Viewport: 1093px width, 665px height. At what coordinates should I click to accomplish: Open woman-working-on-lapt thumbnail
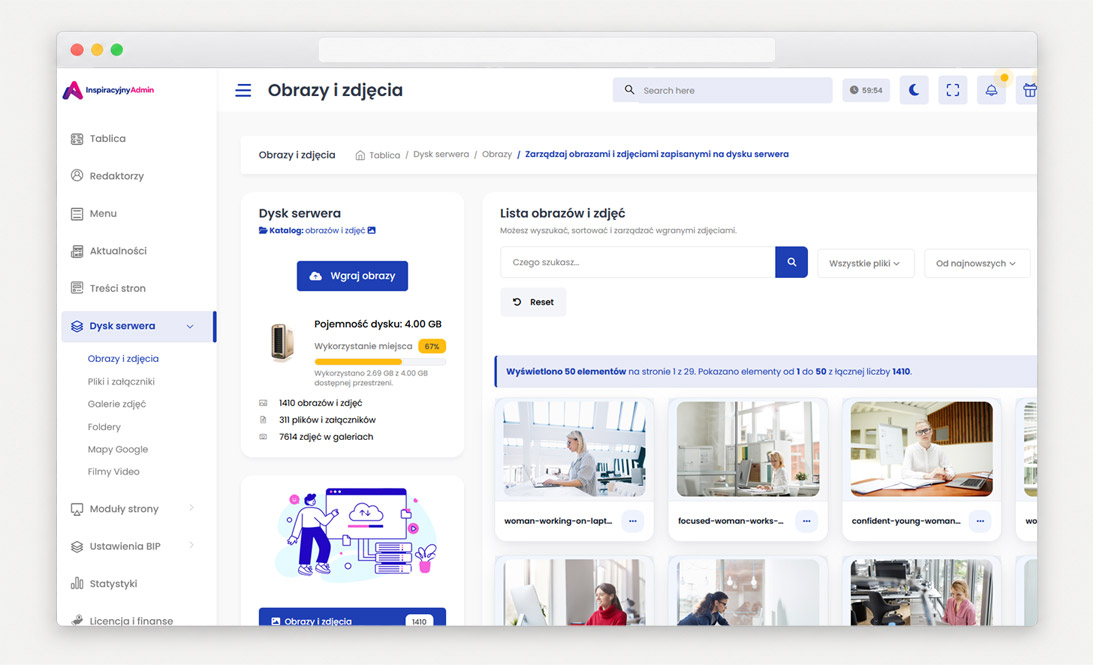(x=574, y=449)
